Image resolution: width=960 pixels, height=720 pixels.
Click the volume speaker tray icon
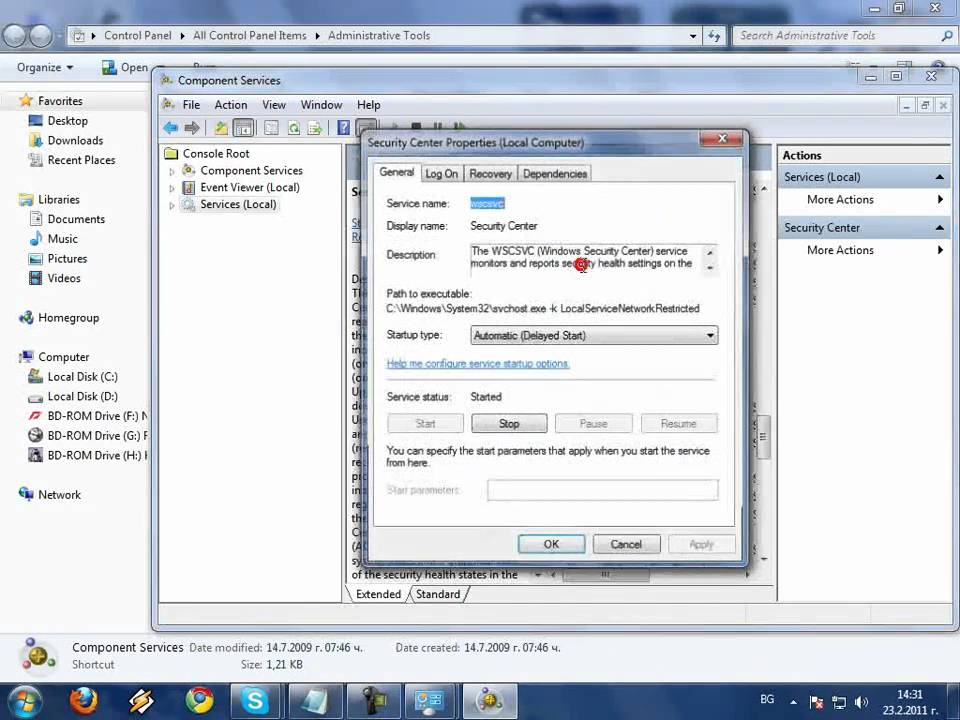(861, 702)
